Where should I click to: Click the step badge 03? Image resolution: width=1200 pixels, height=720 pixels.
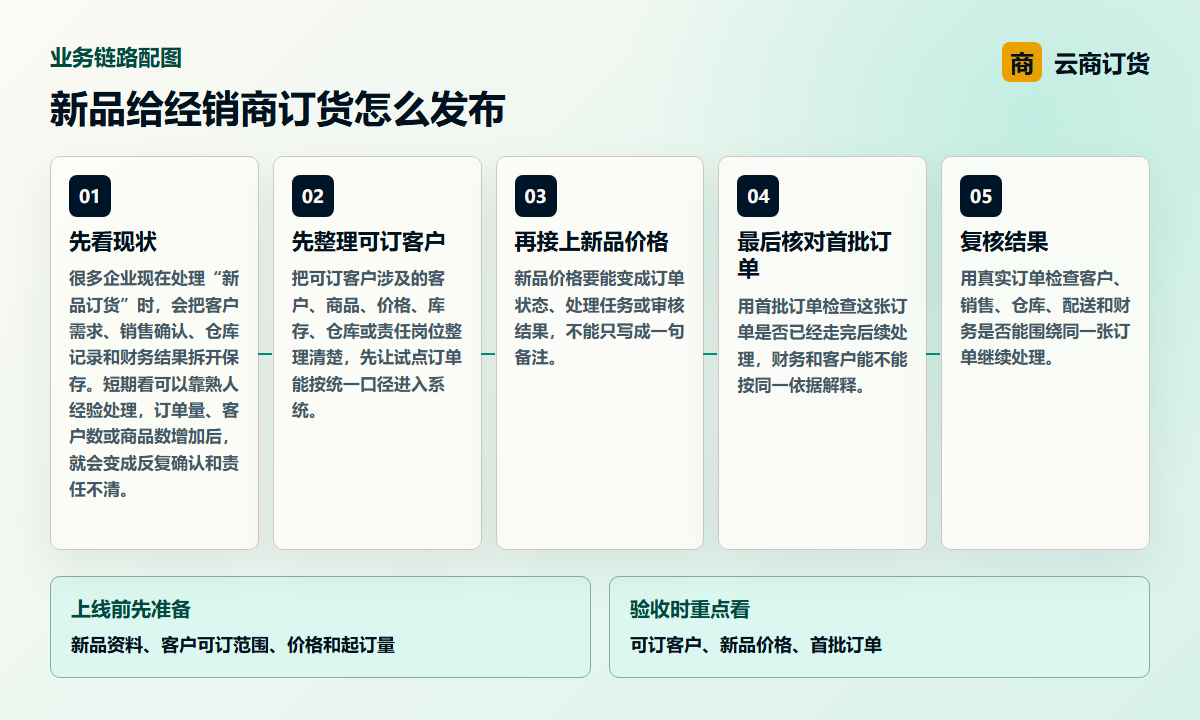[536, 196]
